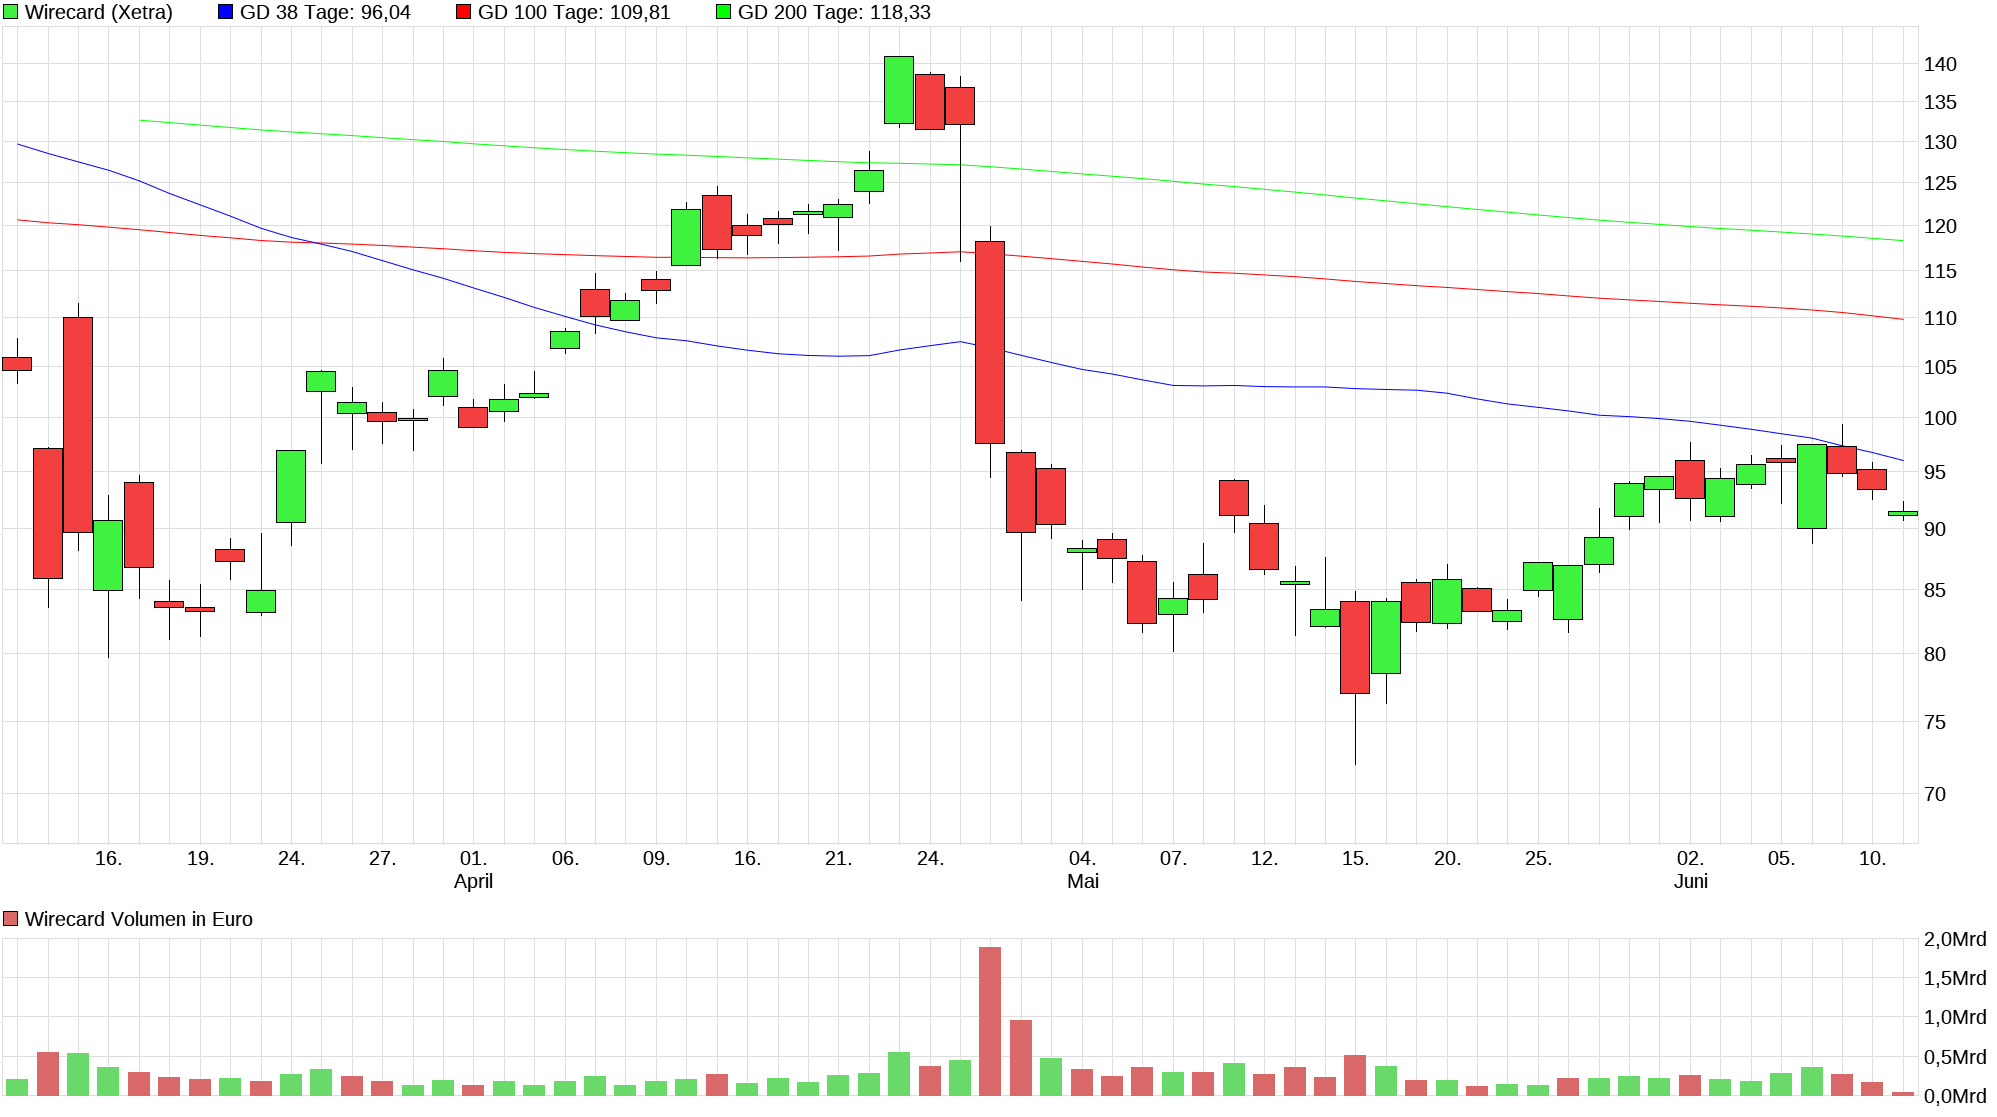Click the 140 price axis label
The image size is (1997, 1117).
[1940, 64]
